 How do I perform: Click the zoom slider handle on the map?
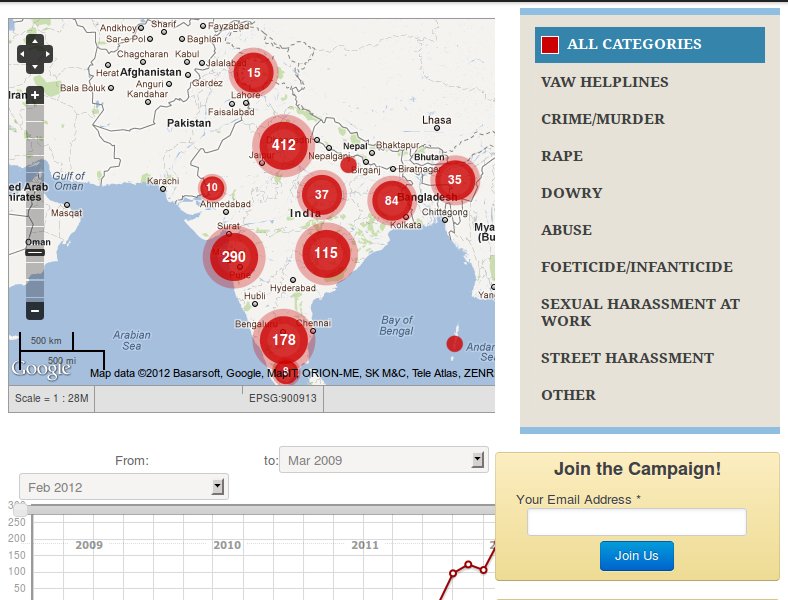tap(35, 252)
